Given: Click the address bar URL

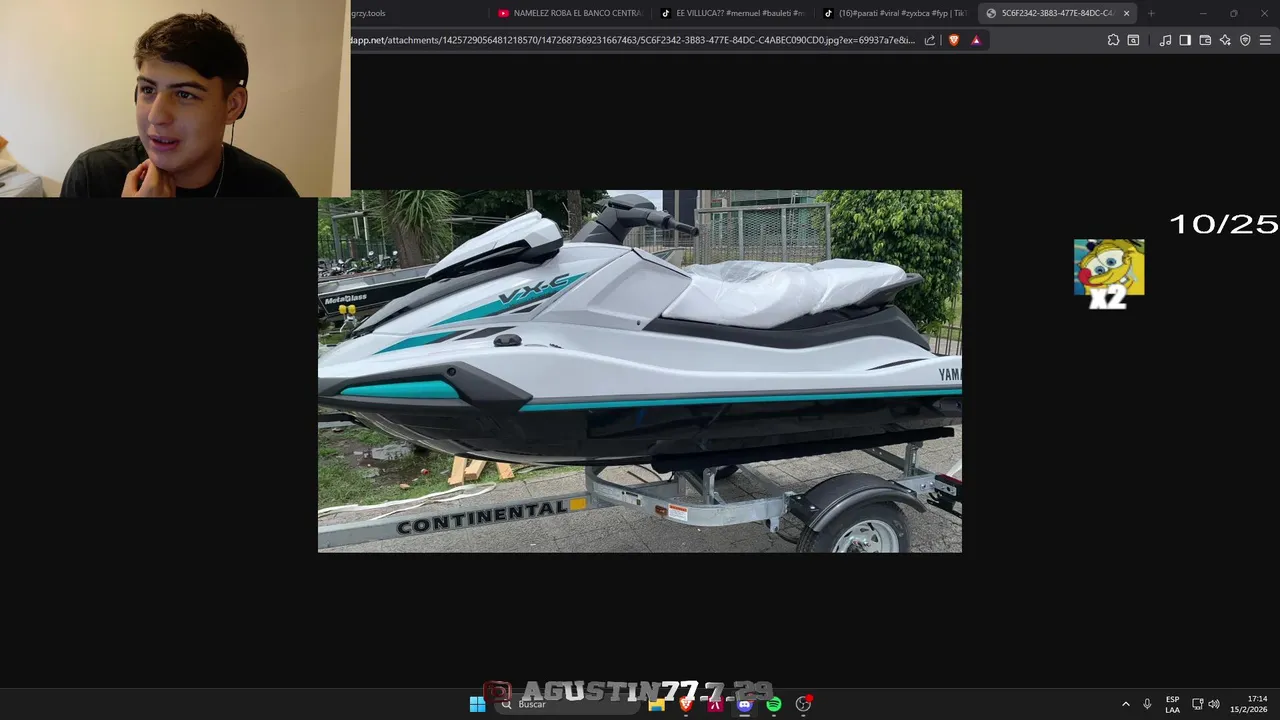Looking at the screenshot, I should 632,40.
